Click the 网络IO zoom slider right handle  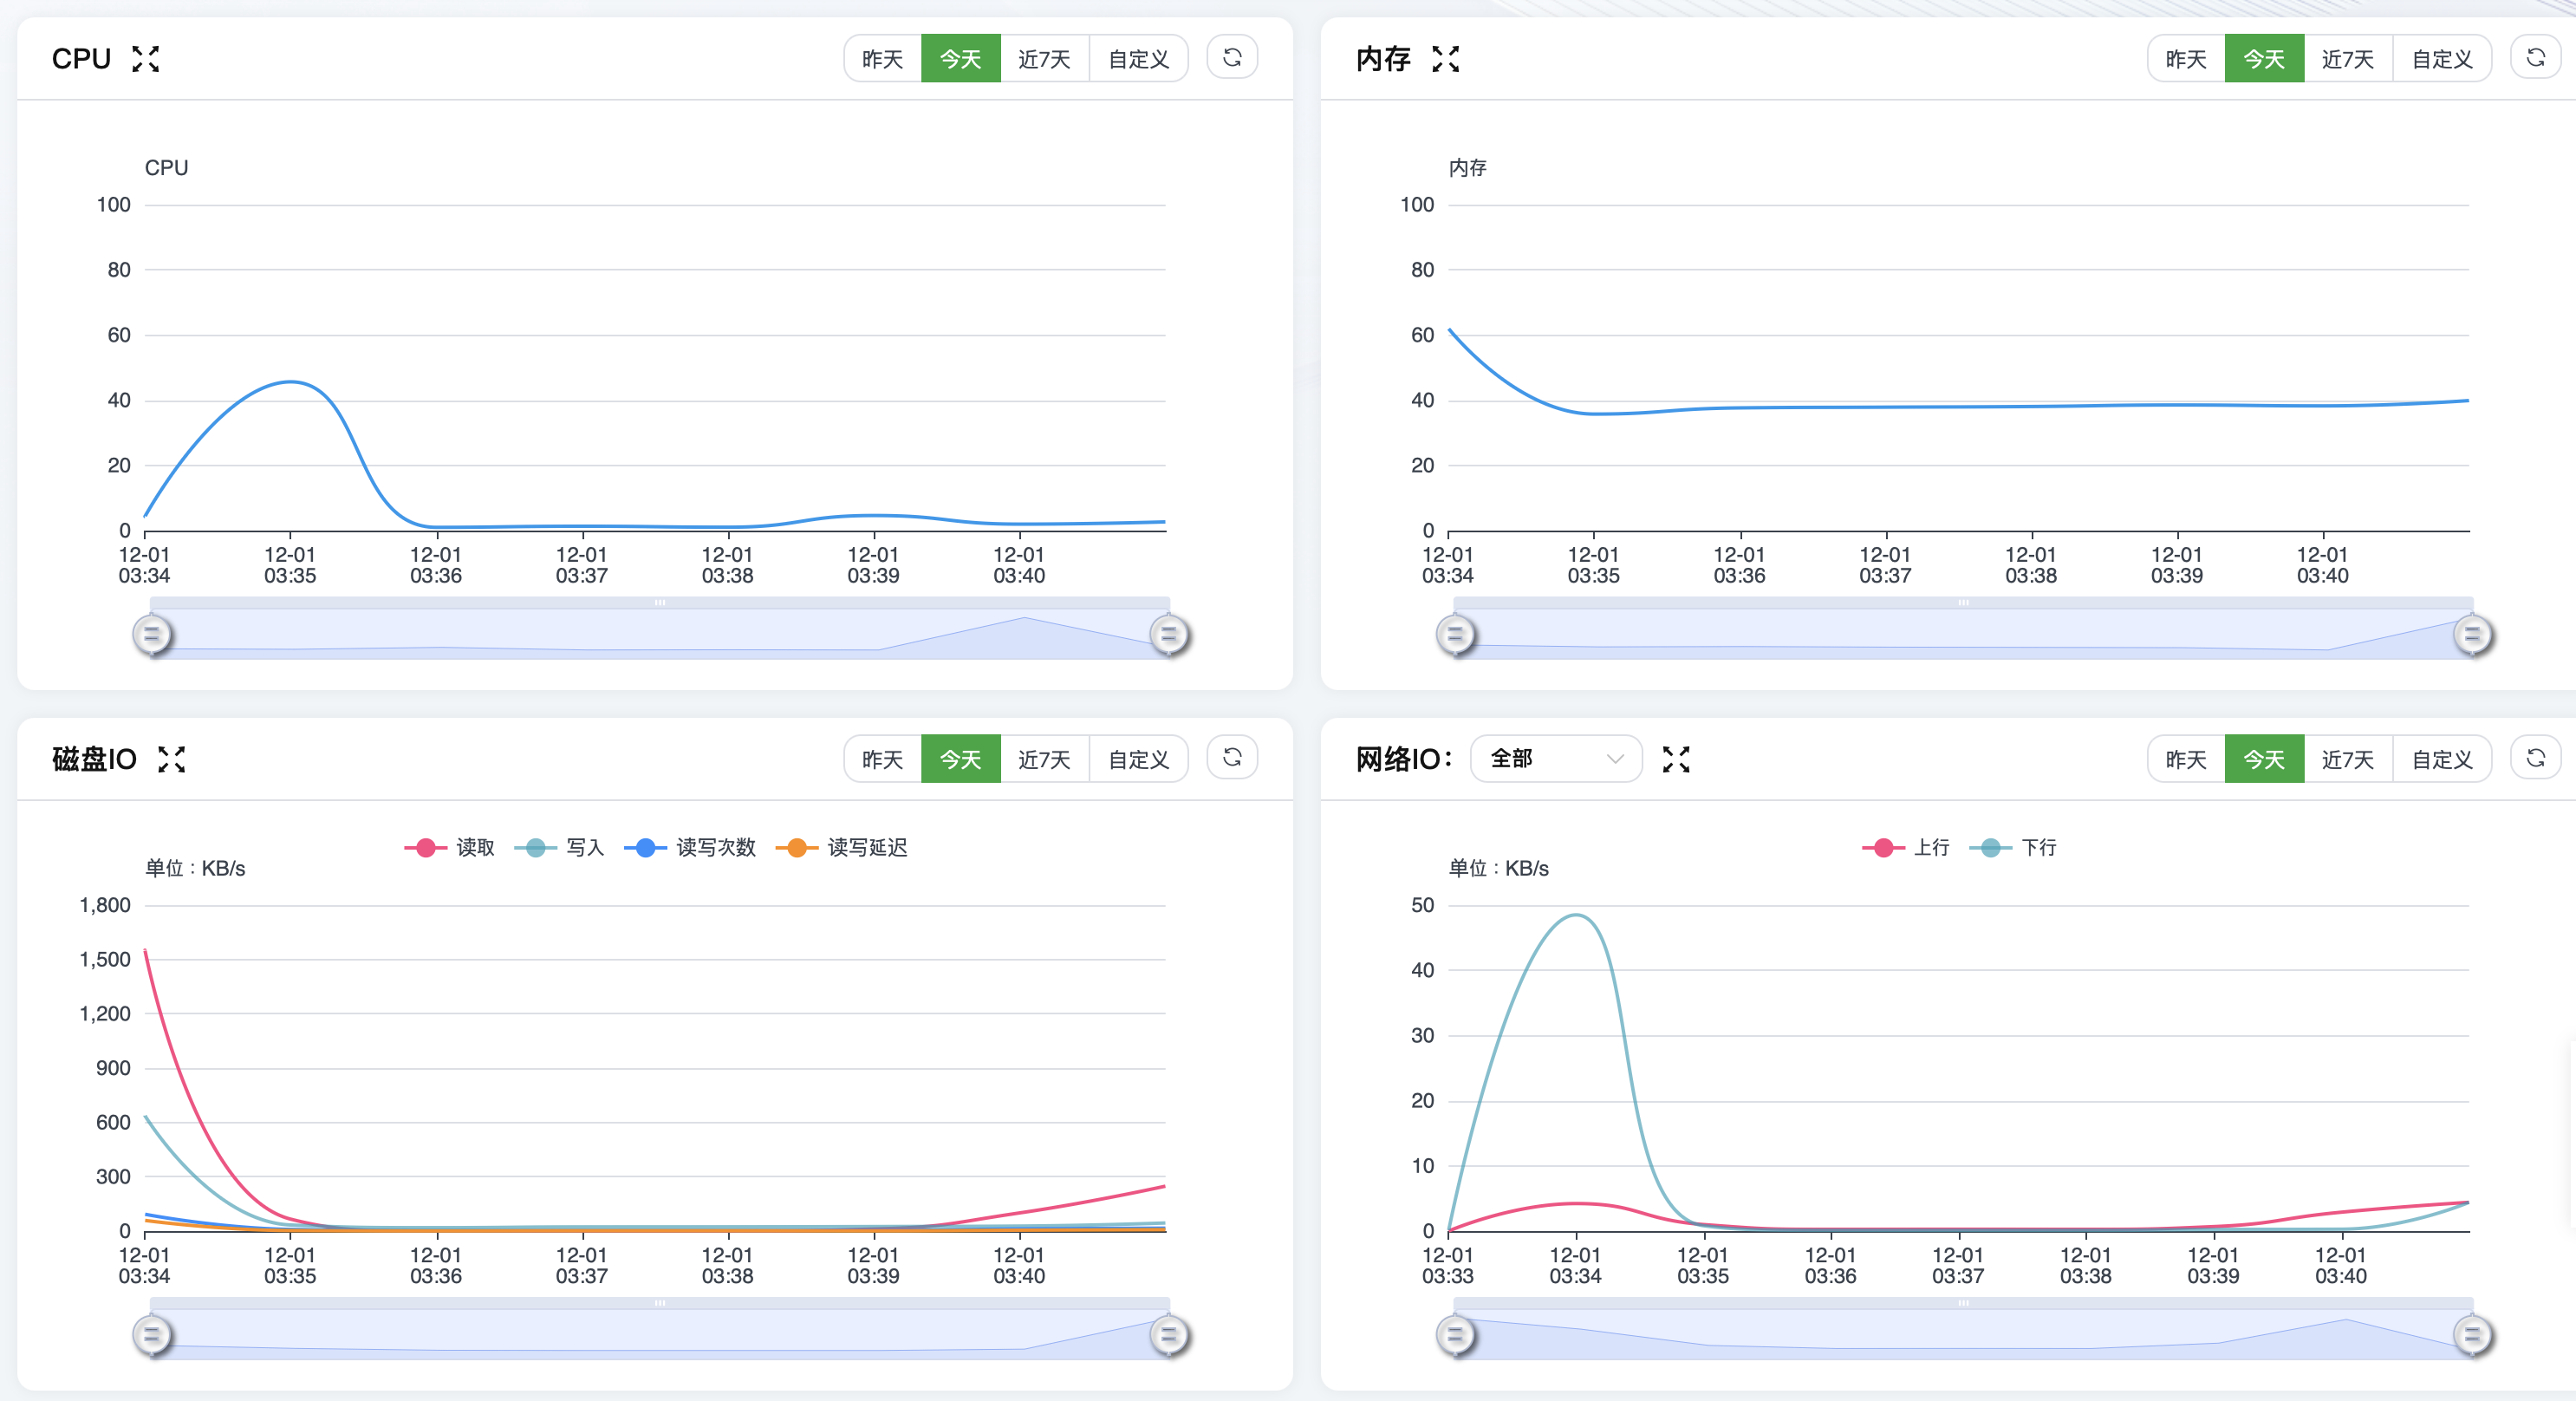2472,1334
